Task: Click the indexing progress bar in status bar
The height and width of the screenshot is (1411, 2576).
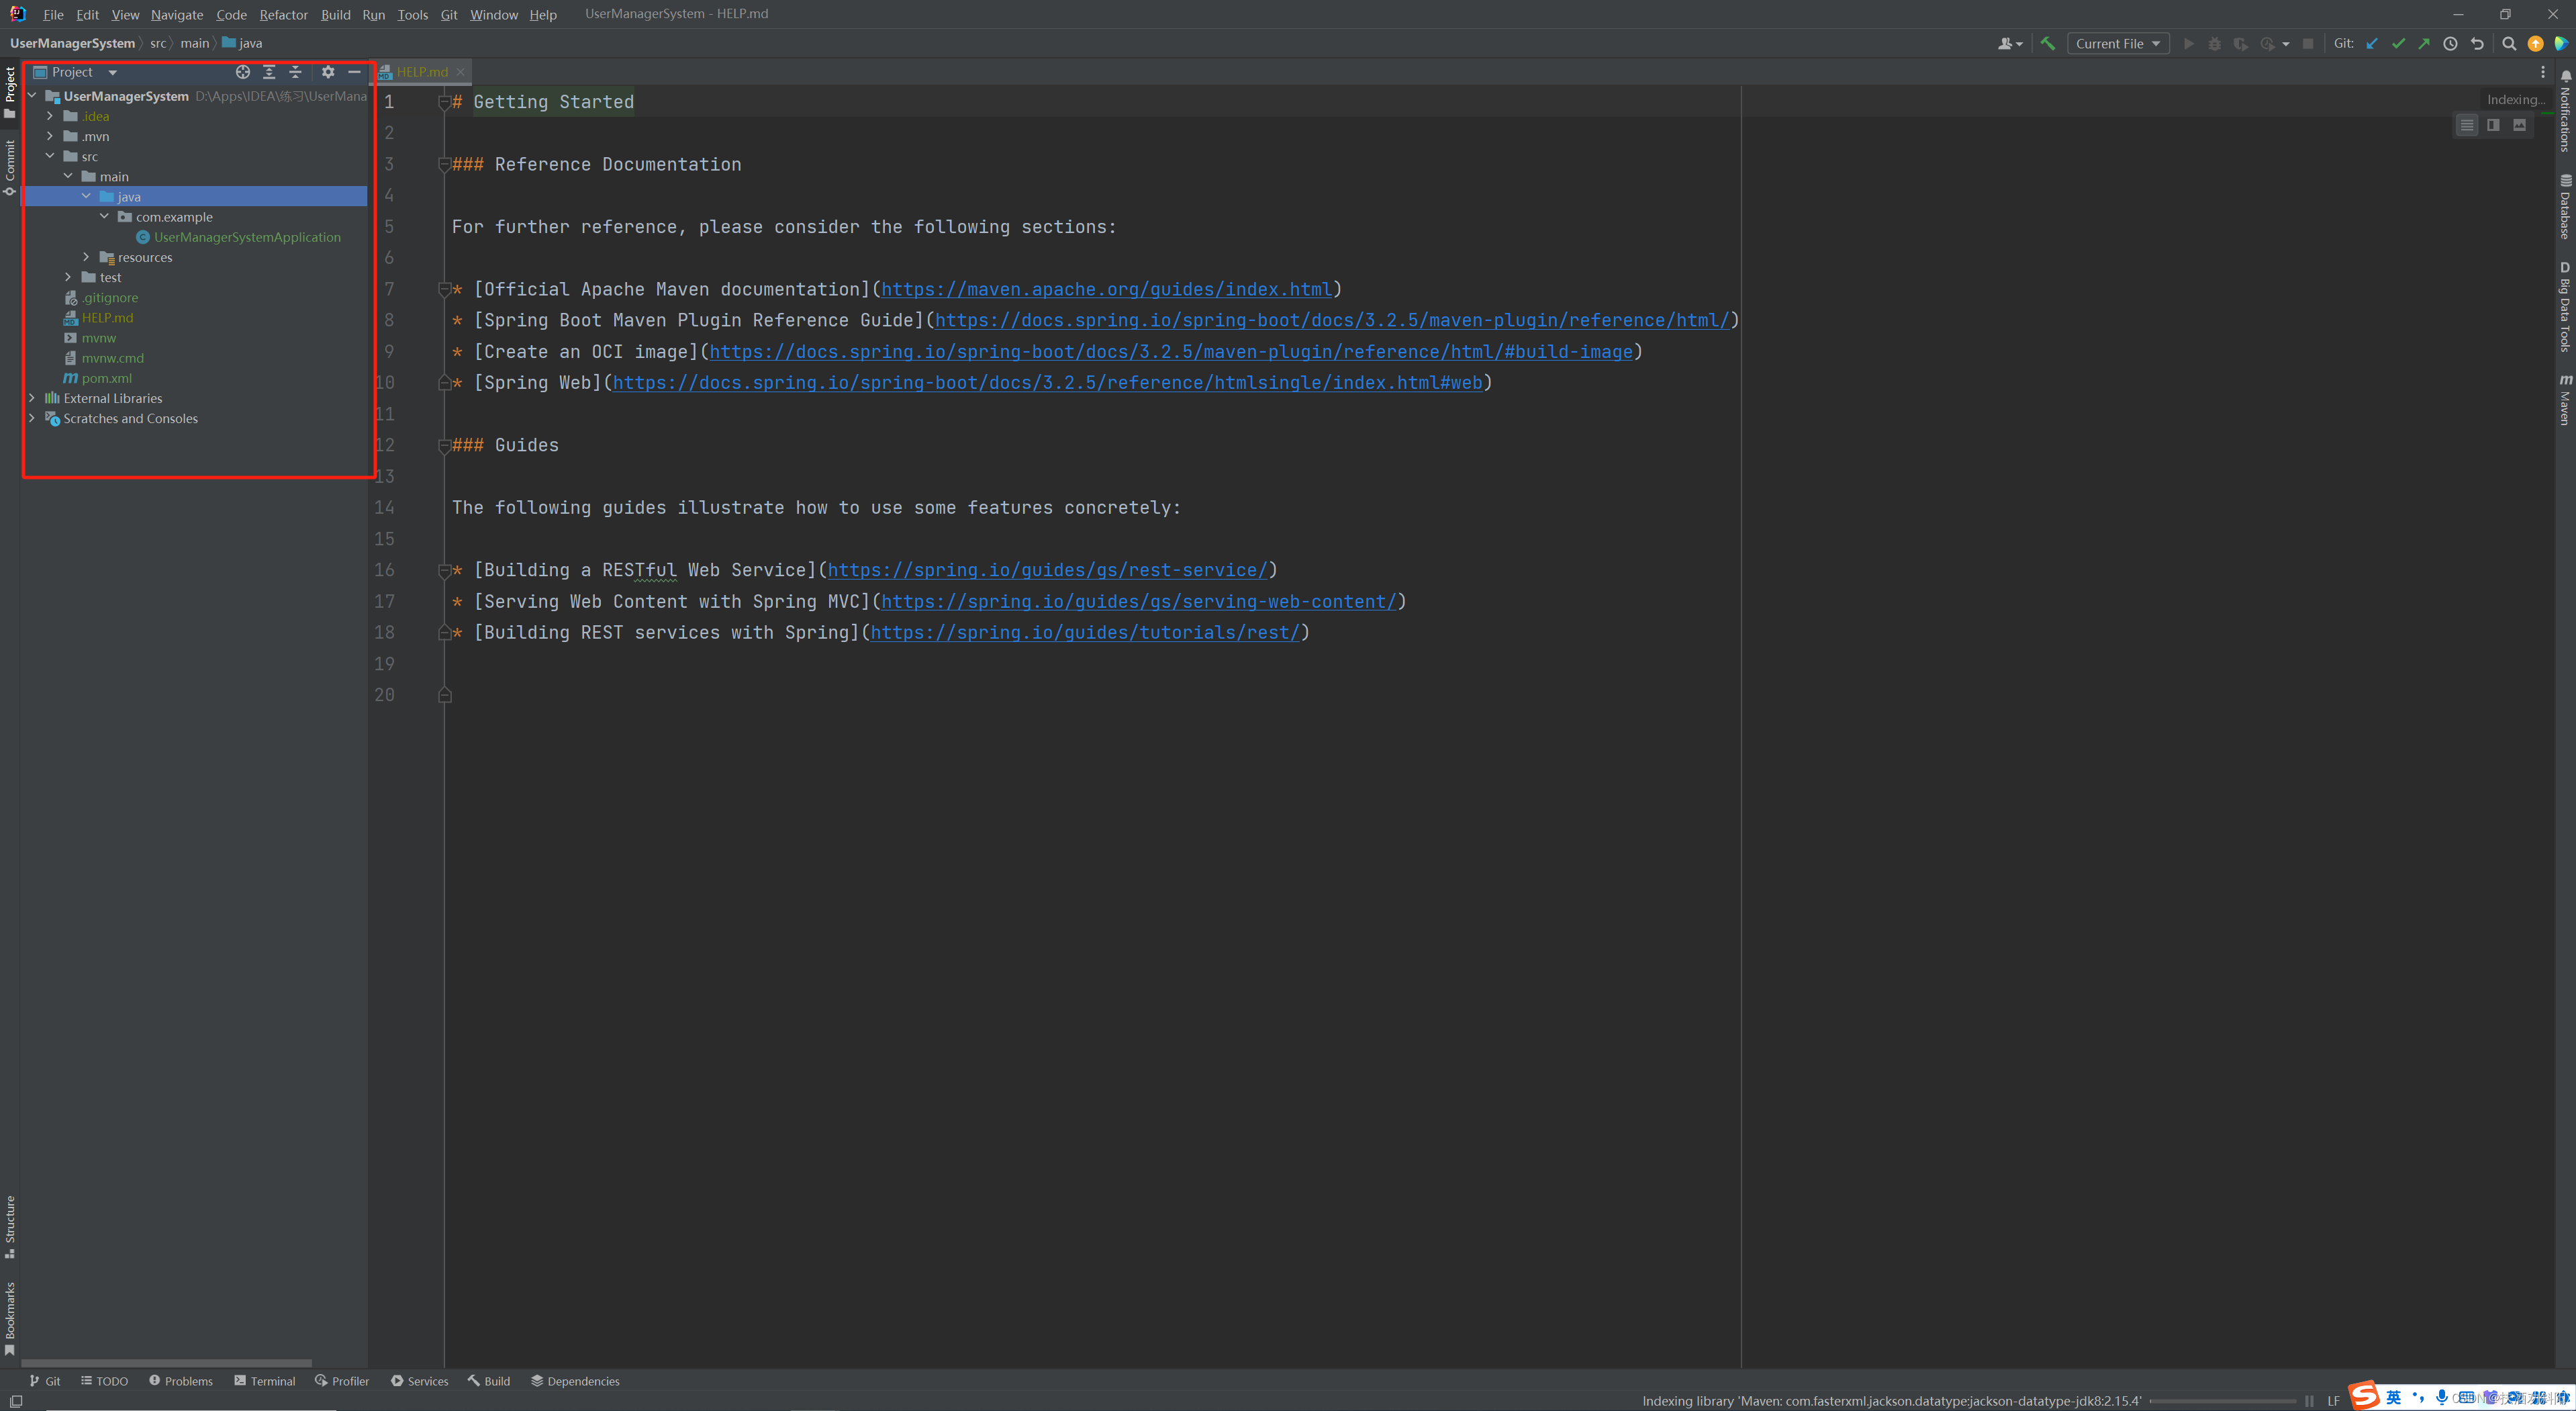Action: point(2222,1401)
